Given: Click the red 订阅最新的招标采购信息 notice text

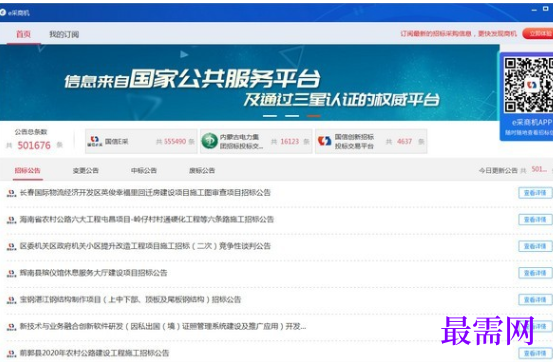Looking at the screenshot, I should 458,34.
